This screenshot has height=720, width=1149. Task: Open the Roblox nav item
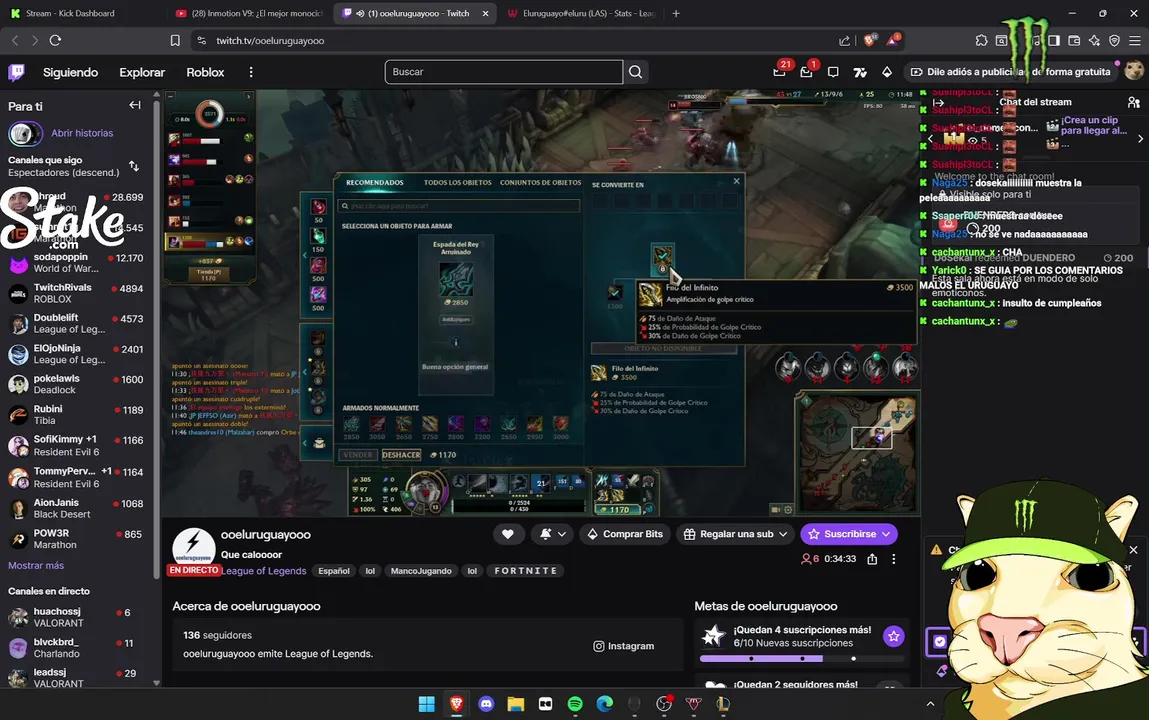point(205,72)
